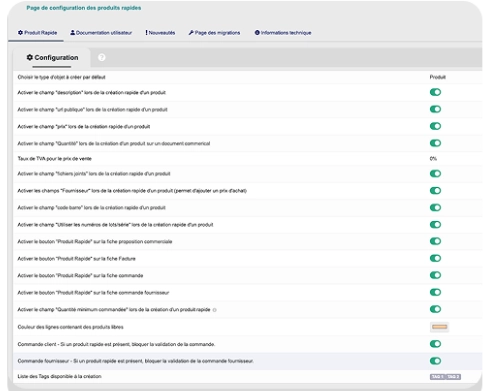The width and height of the screenshot is (490, 391).
Task: Click the gear icon beside Produit Rapide
Action: click(20, 33)
